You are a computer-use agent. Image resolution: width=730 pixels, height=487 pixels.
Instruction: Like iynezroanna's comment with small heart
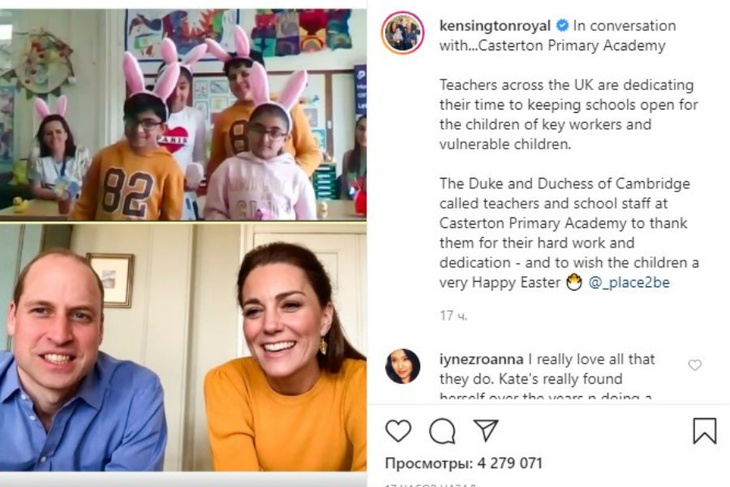tap(695, 365)
